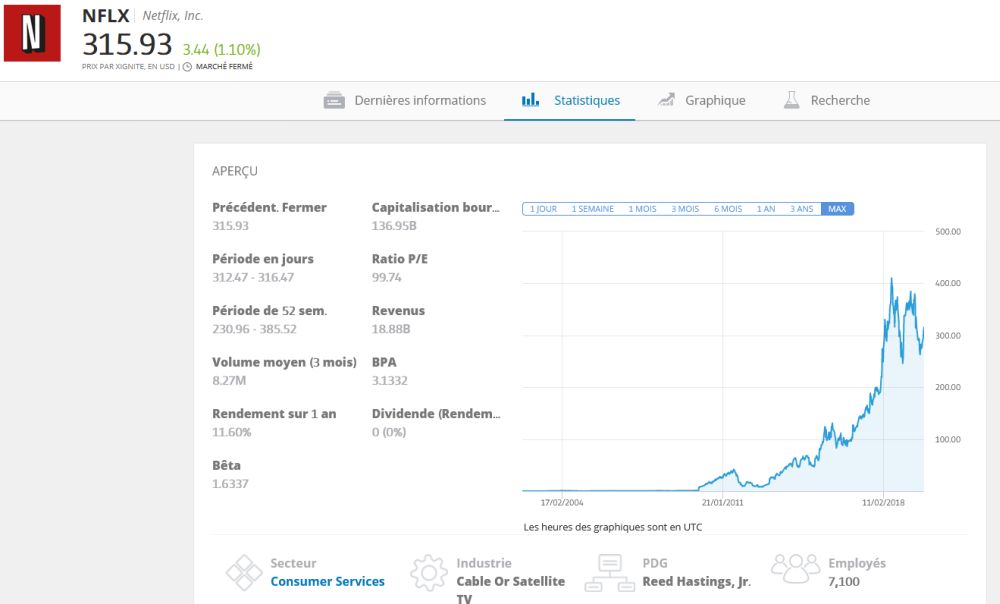Click the flask Recherche icon
1000x604 pixels.
tap(791, 100)
